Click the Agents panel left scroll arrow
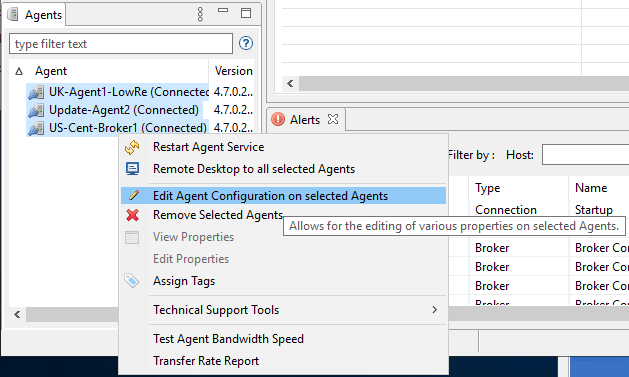Image resolution: width=629 pixels, height=377 pixels. pyautogui.click(x=17, y=314)
